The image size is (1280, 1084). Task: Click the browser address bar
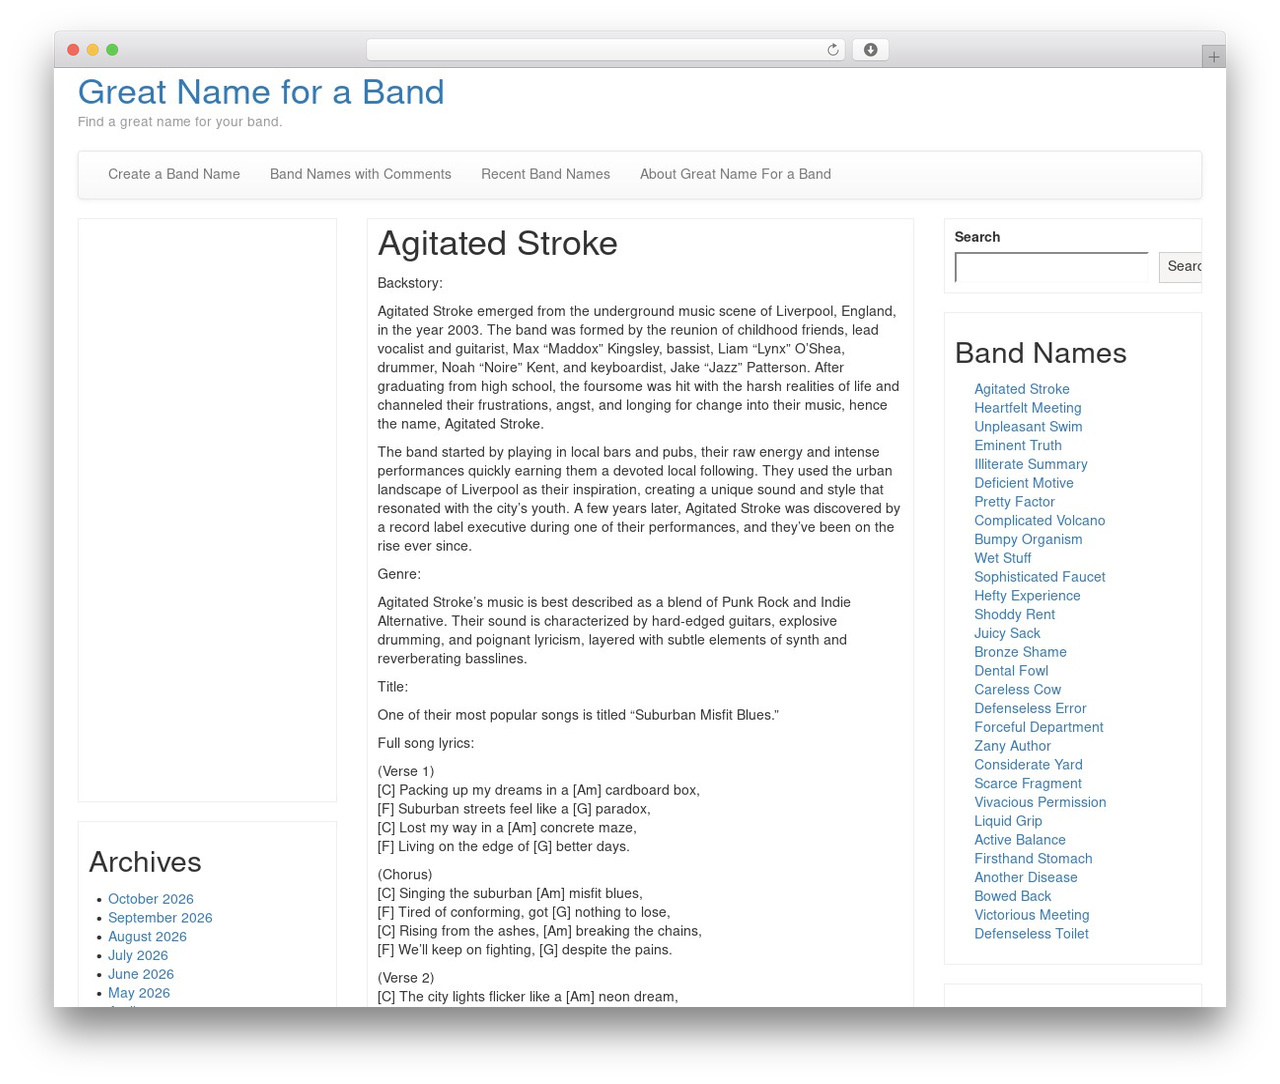(605, 50)
